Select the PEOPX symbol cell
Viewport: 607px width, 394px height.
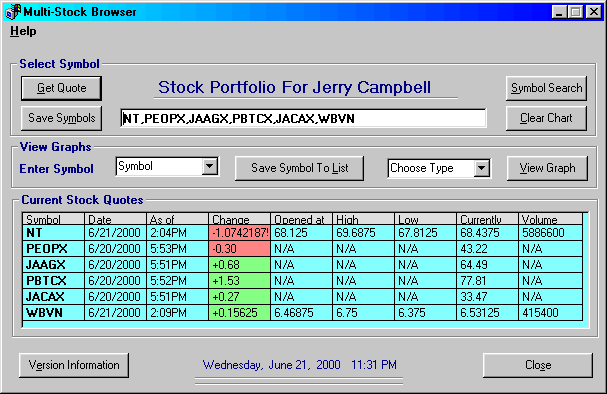tap(53, 248)
